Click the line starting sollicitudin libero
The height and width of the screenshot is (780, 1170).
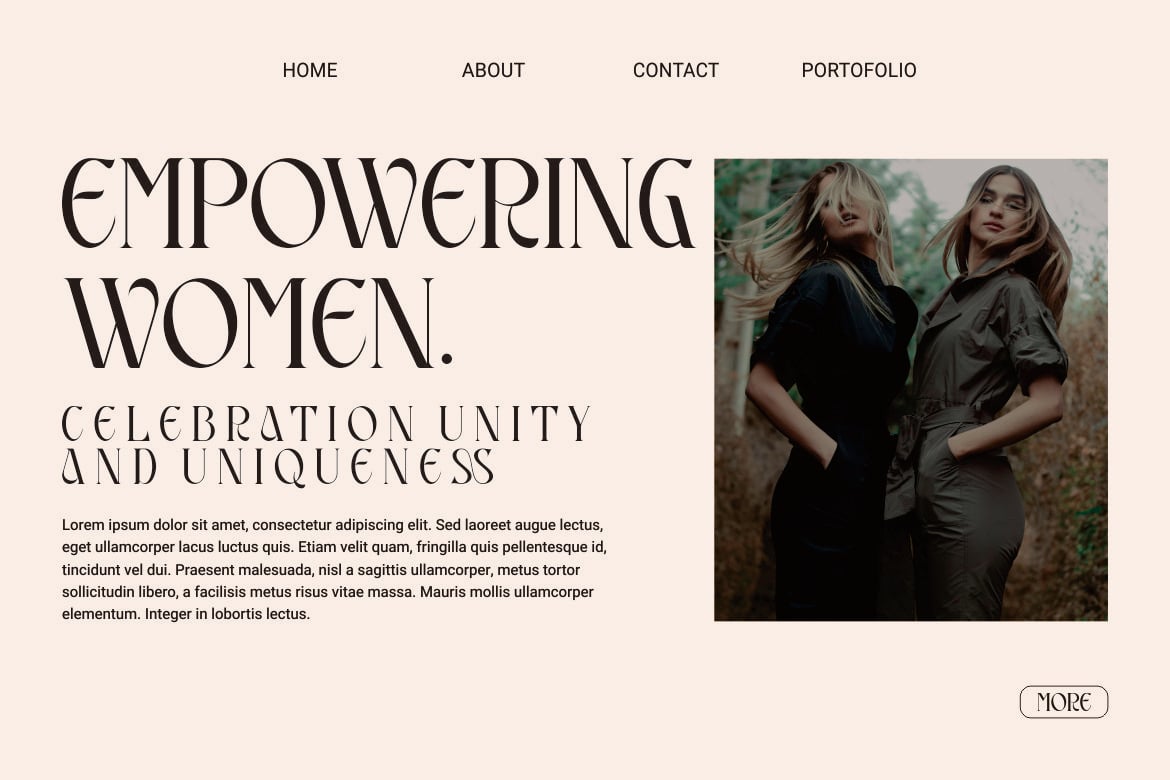click(x=328, y=592)
